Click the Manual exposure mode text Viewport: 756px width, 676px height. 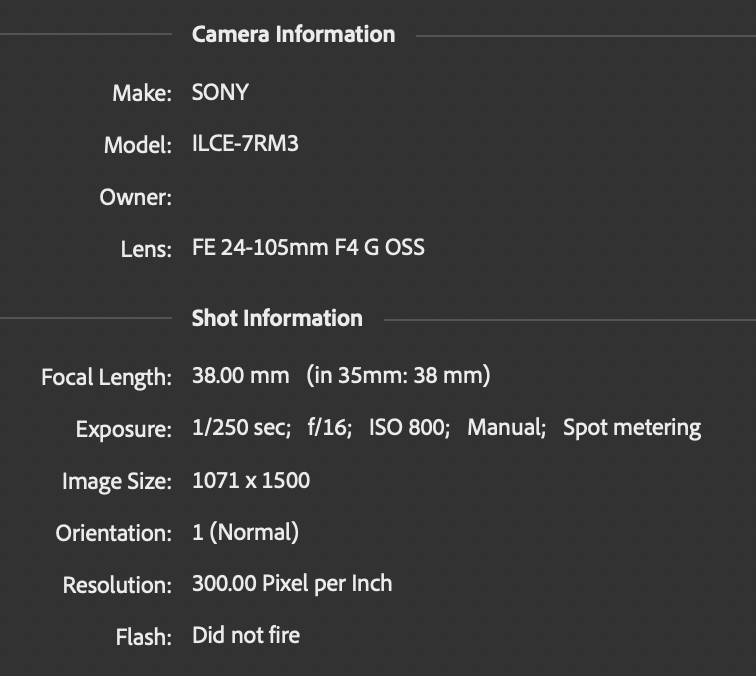coord(506,428)
